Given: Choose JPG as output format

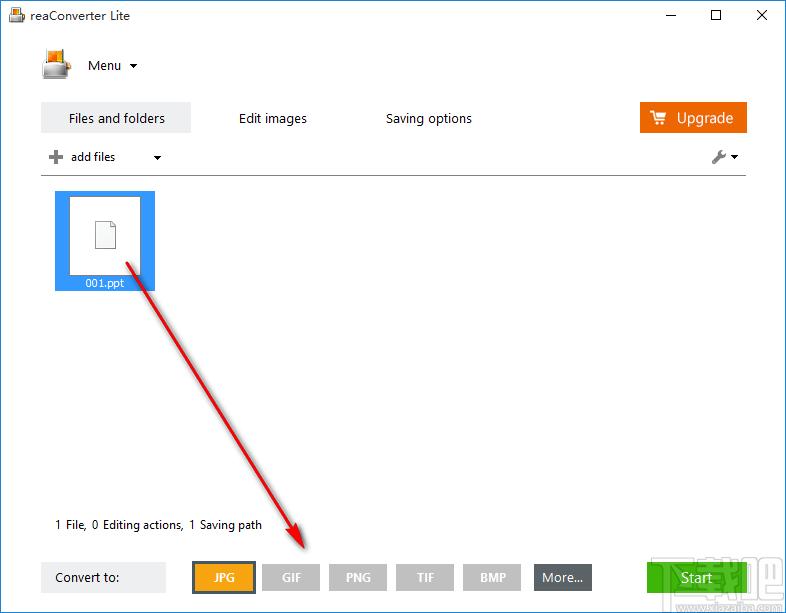Looking at the screenshot, I should coord(224,577).
